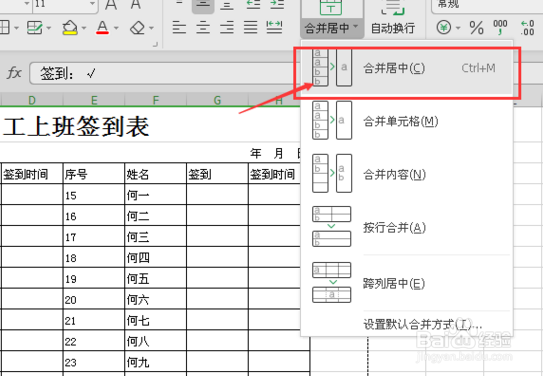
Task: Expand the currency symbol dropdown arrow
Action: [458, 28]
